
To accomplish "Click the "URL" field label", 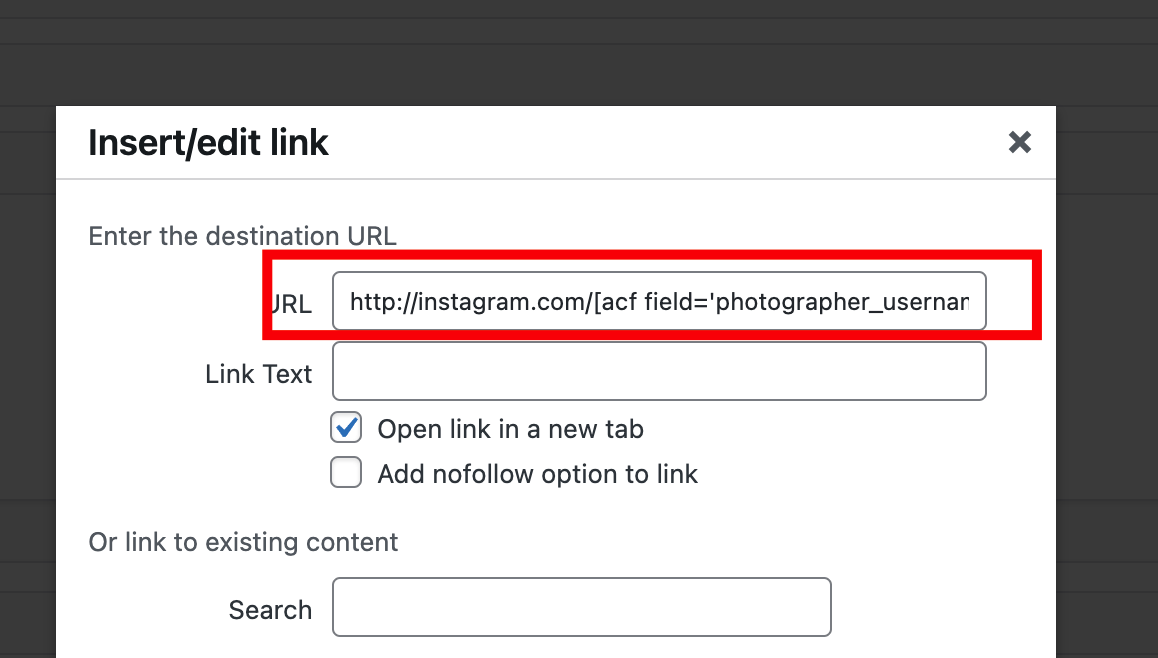I will [291, 305].
